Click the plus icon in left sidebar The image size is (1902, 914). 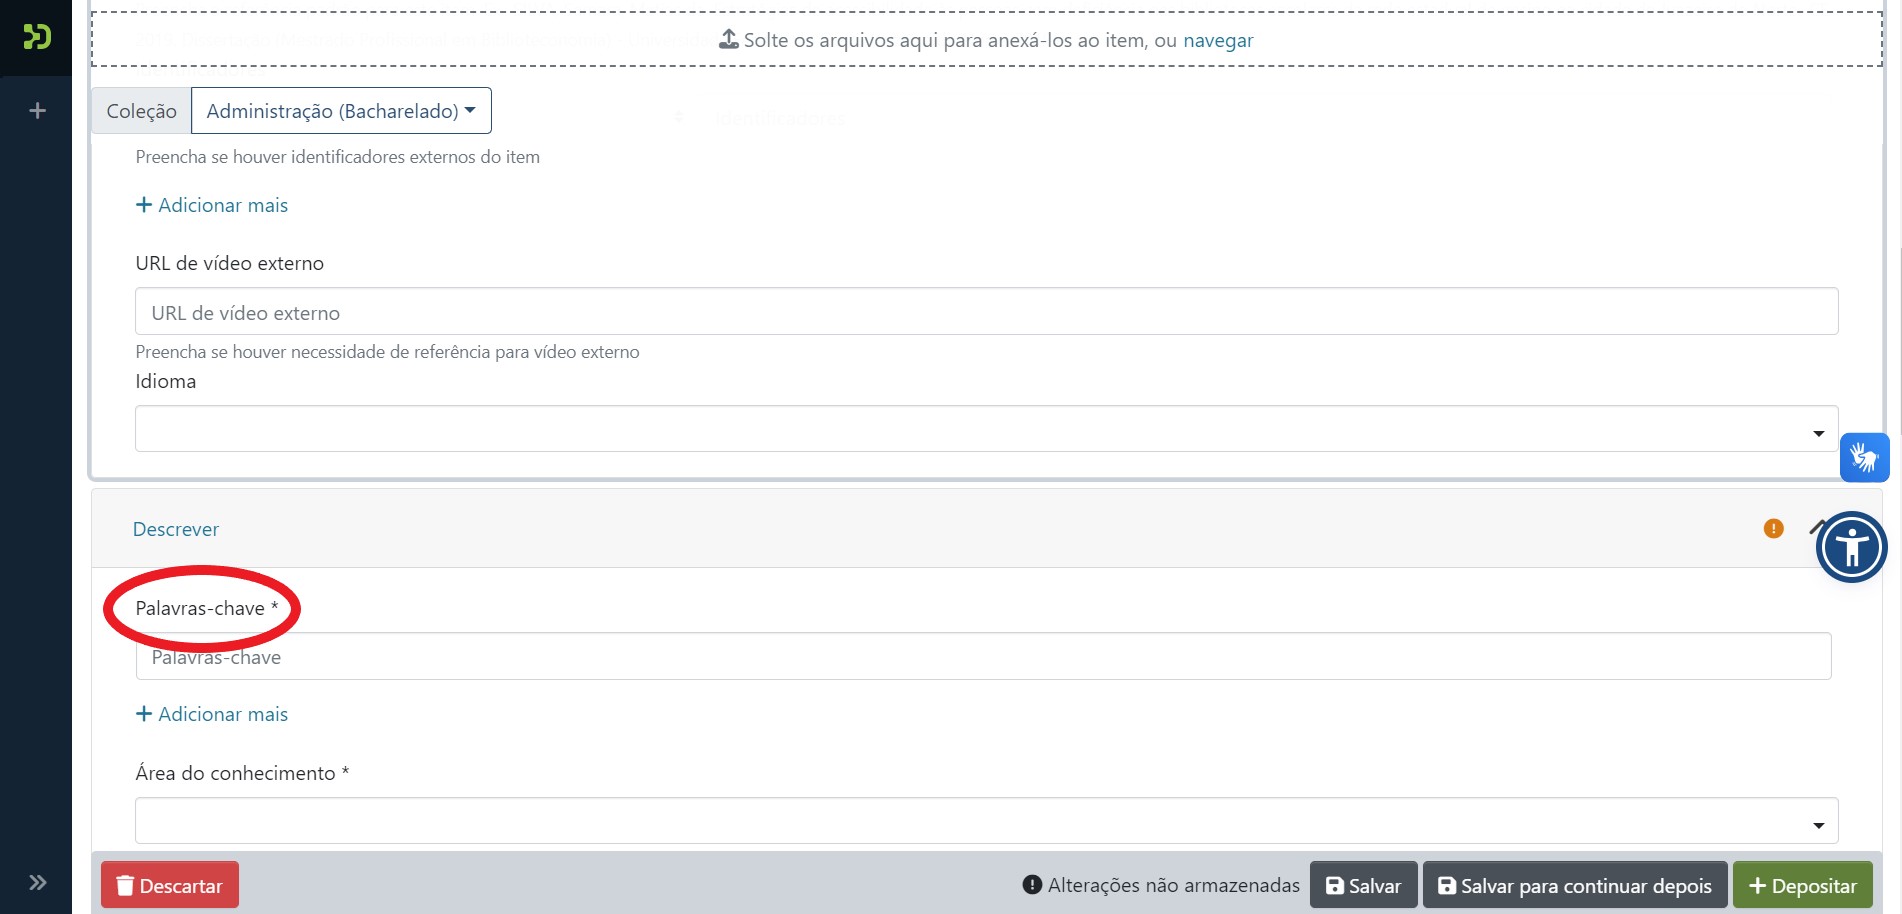[x=38, y=111]
